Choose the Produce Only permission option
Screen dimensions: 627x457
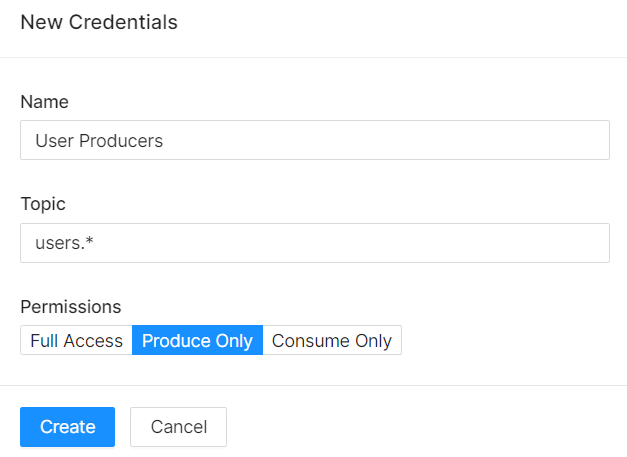[x=198, y=340]
